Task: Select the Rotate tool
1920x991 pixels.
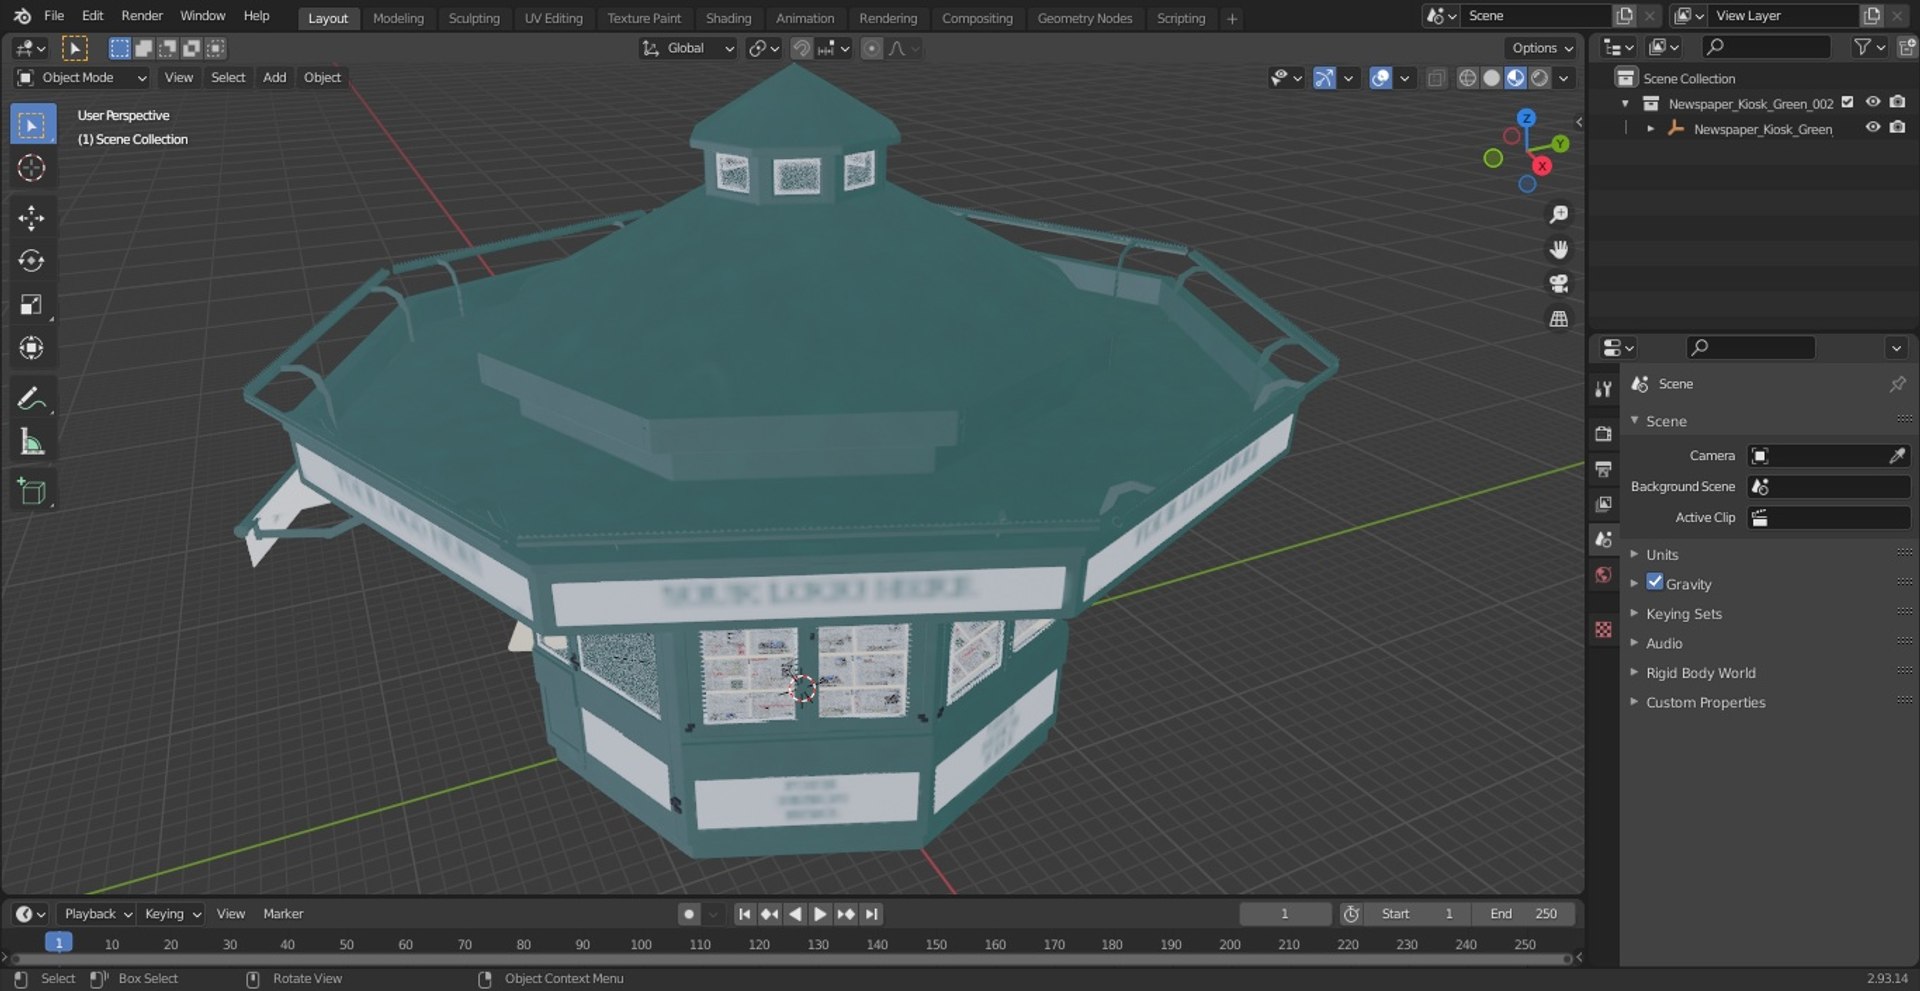Action: point(32,261)
